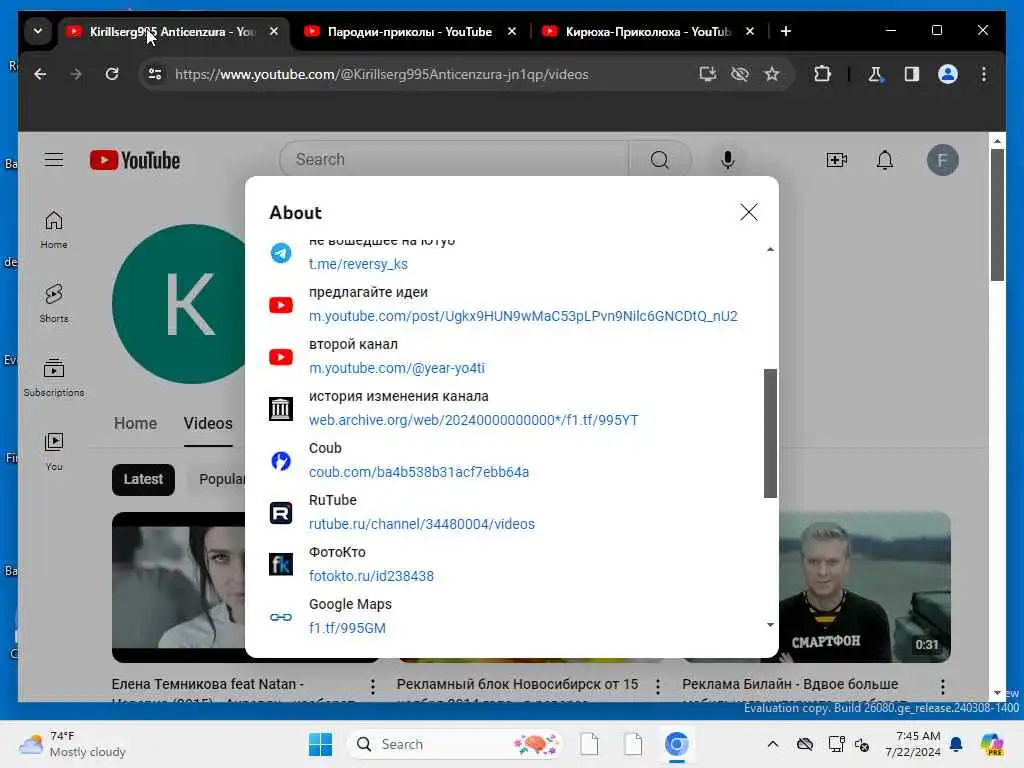Open 'You' in YouTube sidebar
This screenshot has height=768, width=1024.
click(x=54, y=451)
